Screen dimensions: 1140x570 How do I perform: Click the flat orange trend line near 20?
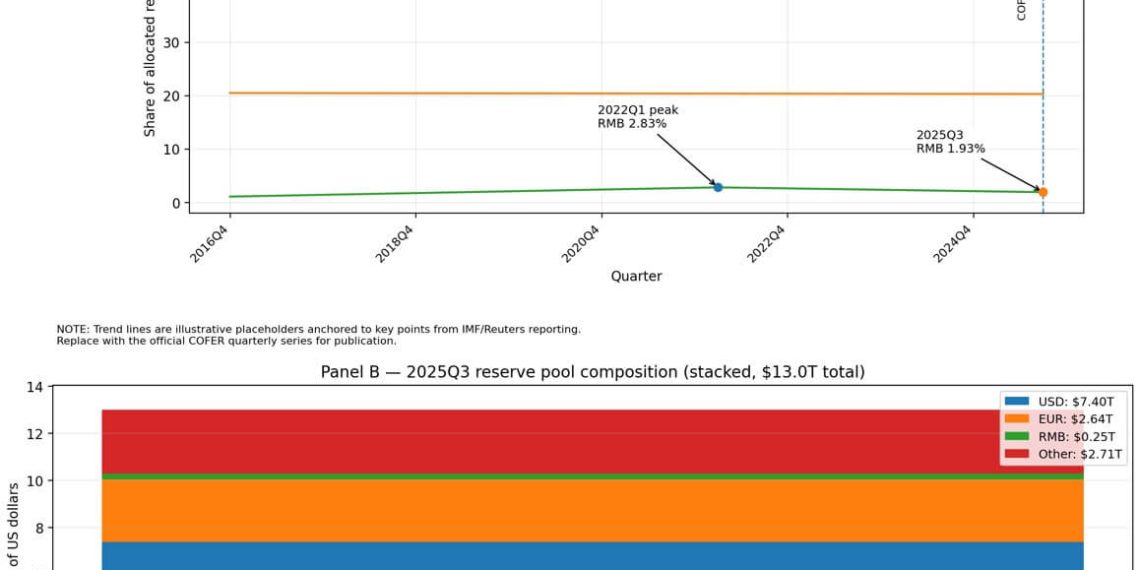(500, 93)
